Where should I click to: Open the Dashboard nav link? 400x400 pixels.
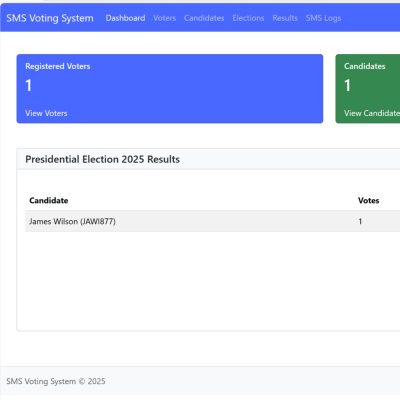(x=125, y=18)
